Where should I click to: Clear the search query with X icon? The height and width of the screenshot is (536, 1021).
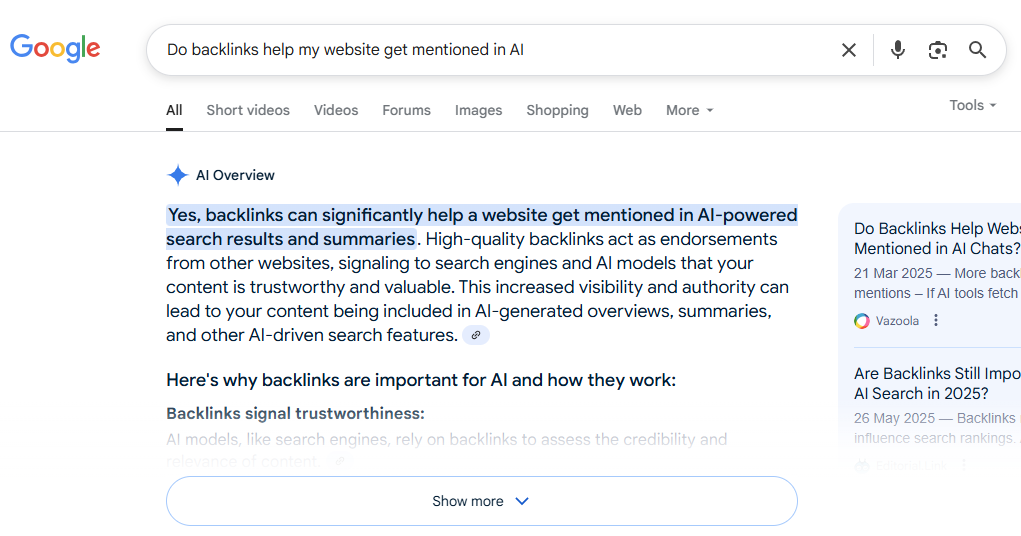pos(848,50)
